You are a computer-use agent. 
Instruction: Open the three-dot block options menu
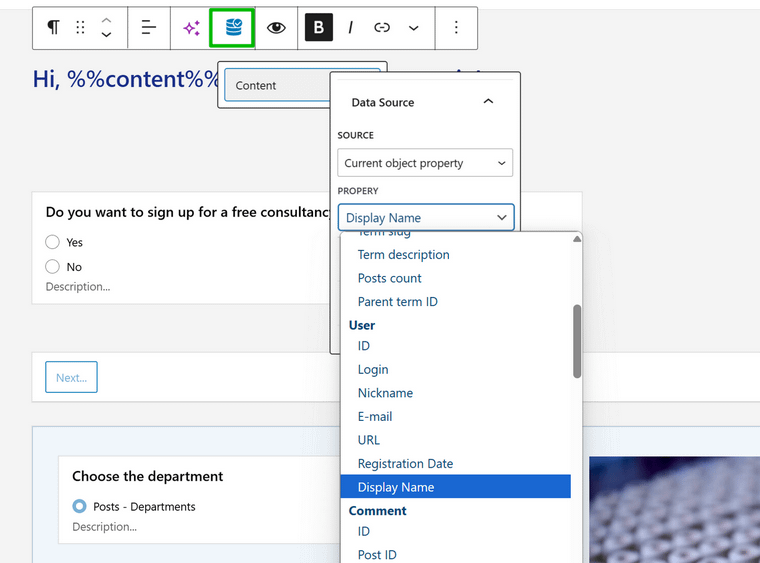click(456, 28)
